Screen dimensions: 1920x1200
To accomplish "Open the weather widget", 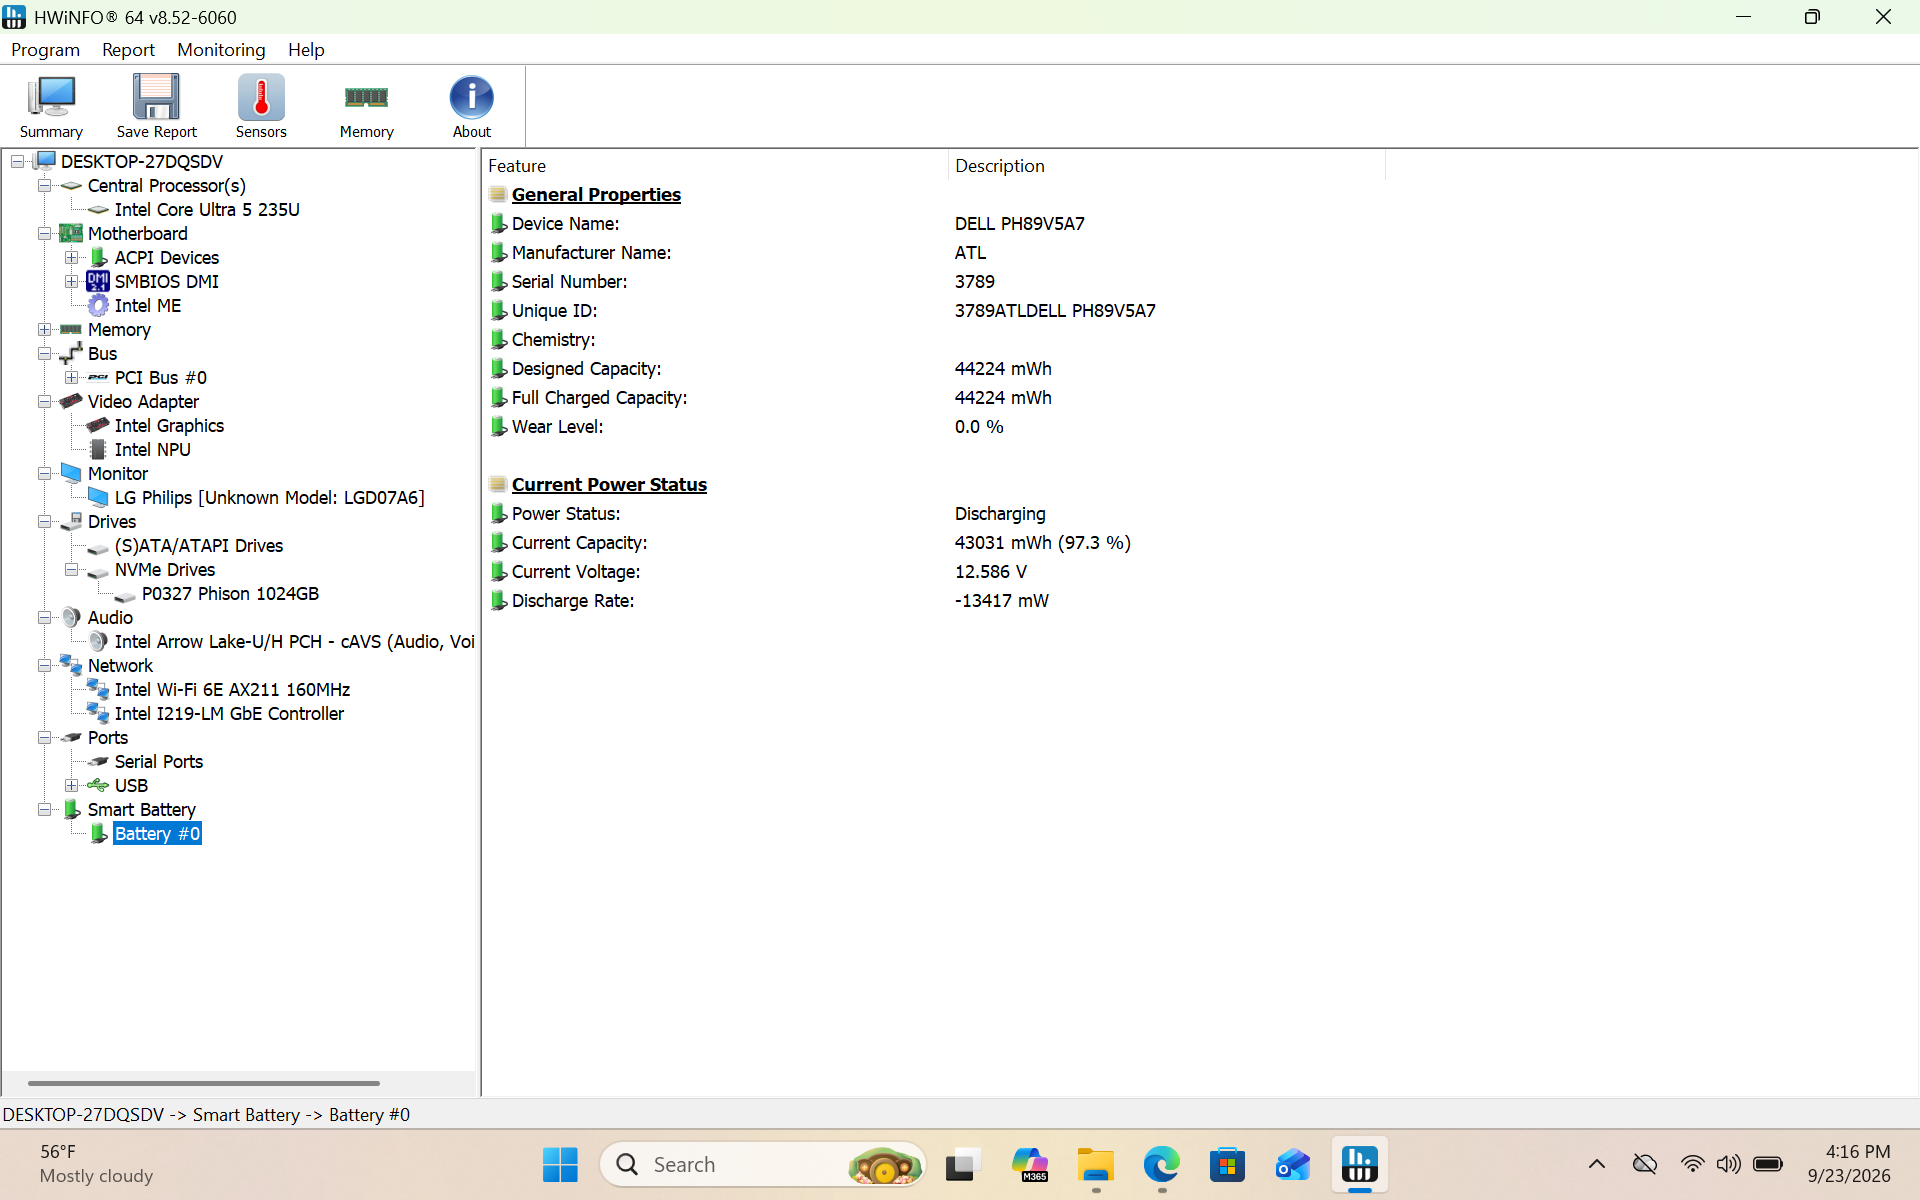I will pos(97,1164).
